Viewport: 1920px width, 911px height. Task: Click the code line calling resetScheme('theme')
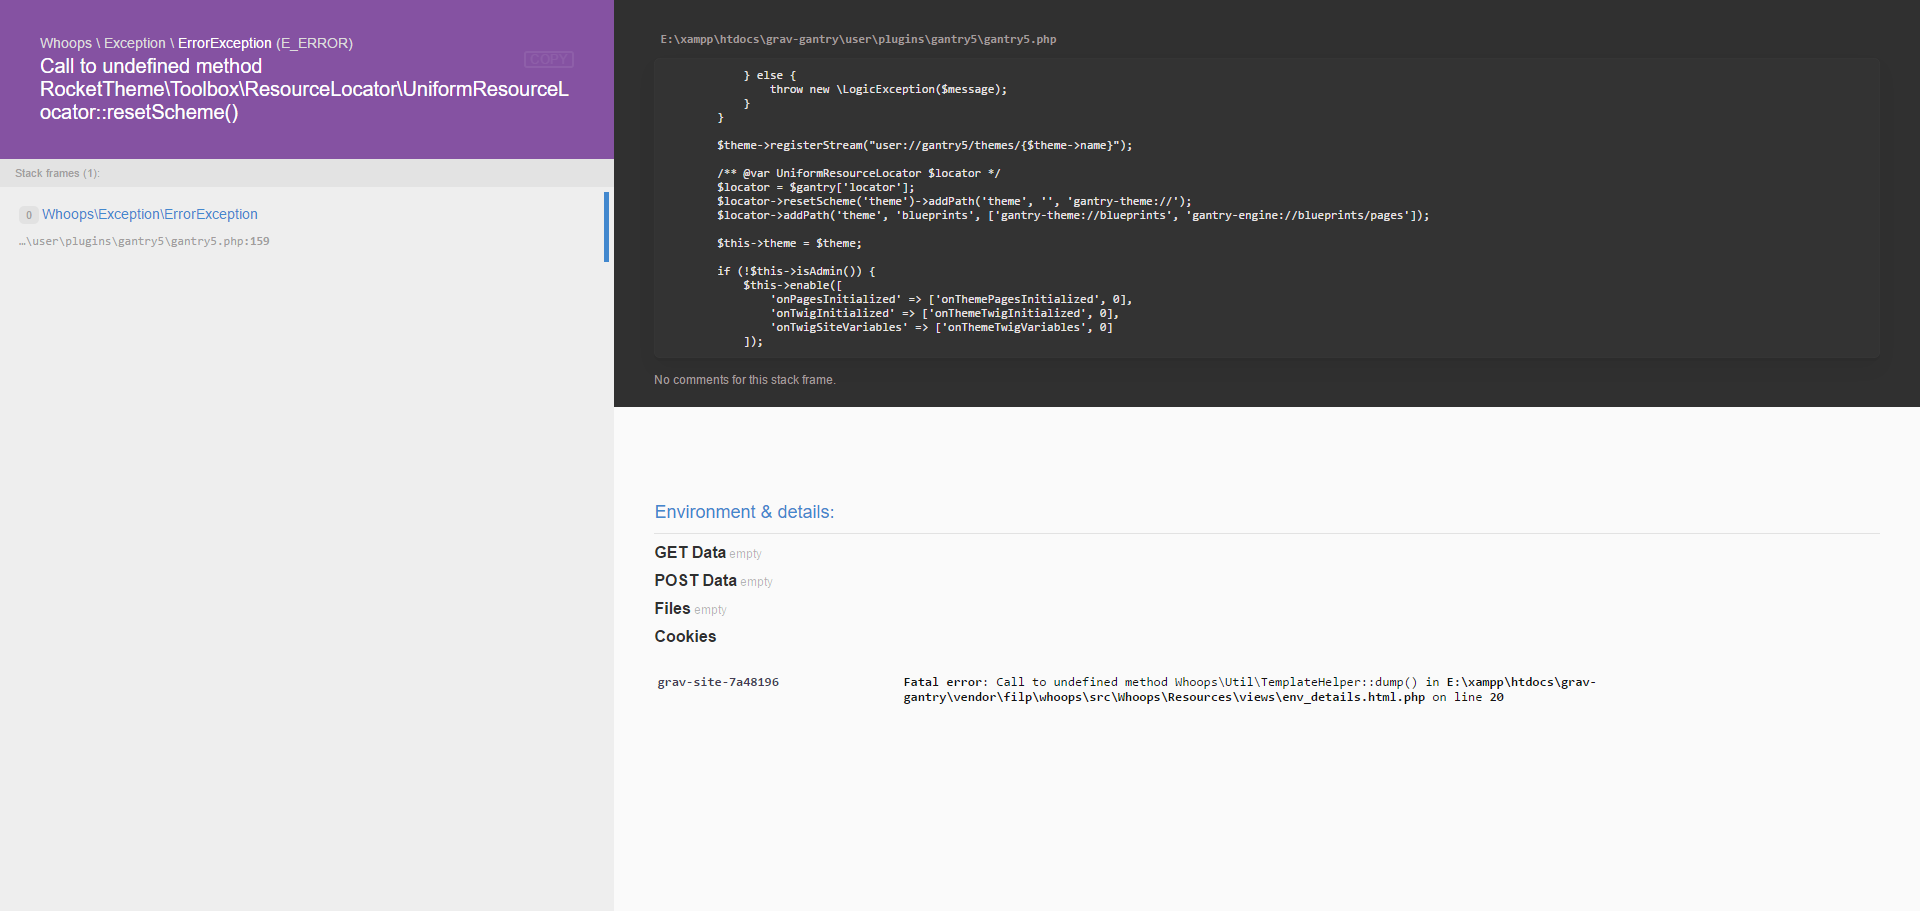954,202
